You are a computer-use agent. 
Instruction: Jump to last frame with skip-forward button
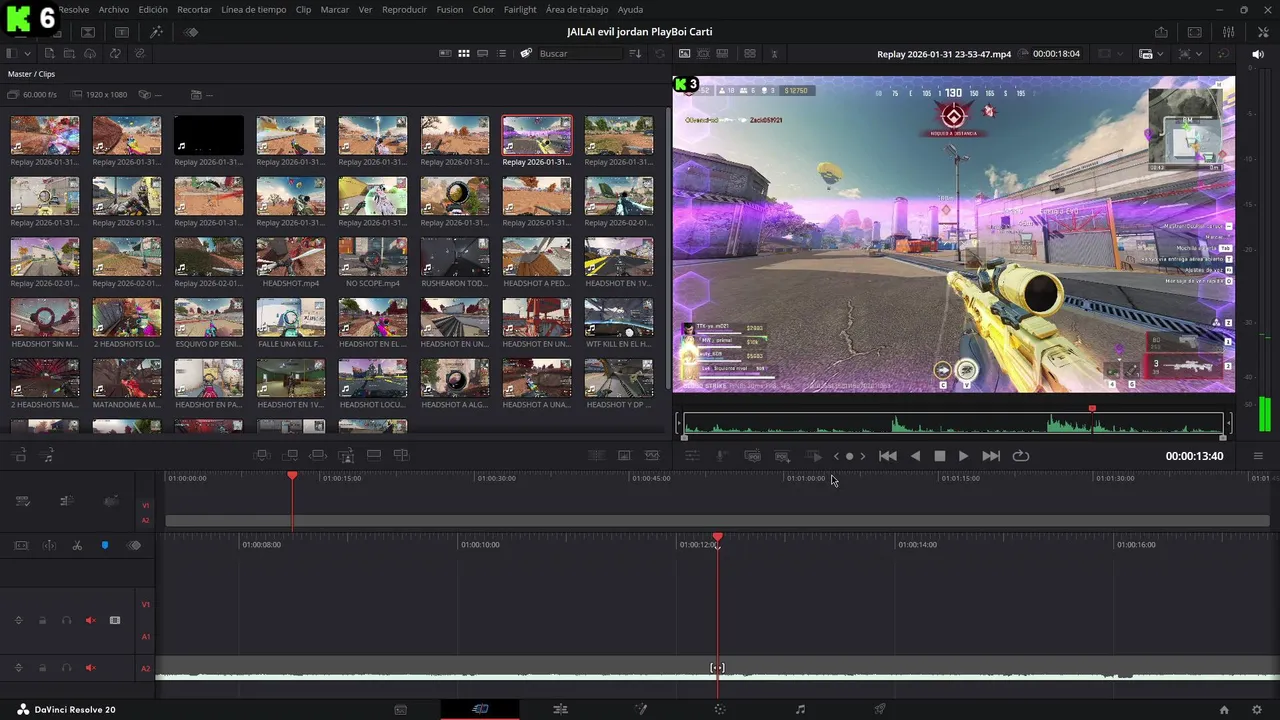point(991,456)
